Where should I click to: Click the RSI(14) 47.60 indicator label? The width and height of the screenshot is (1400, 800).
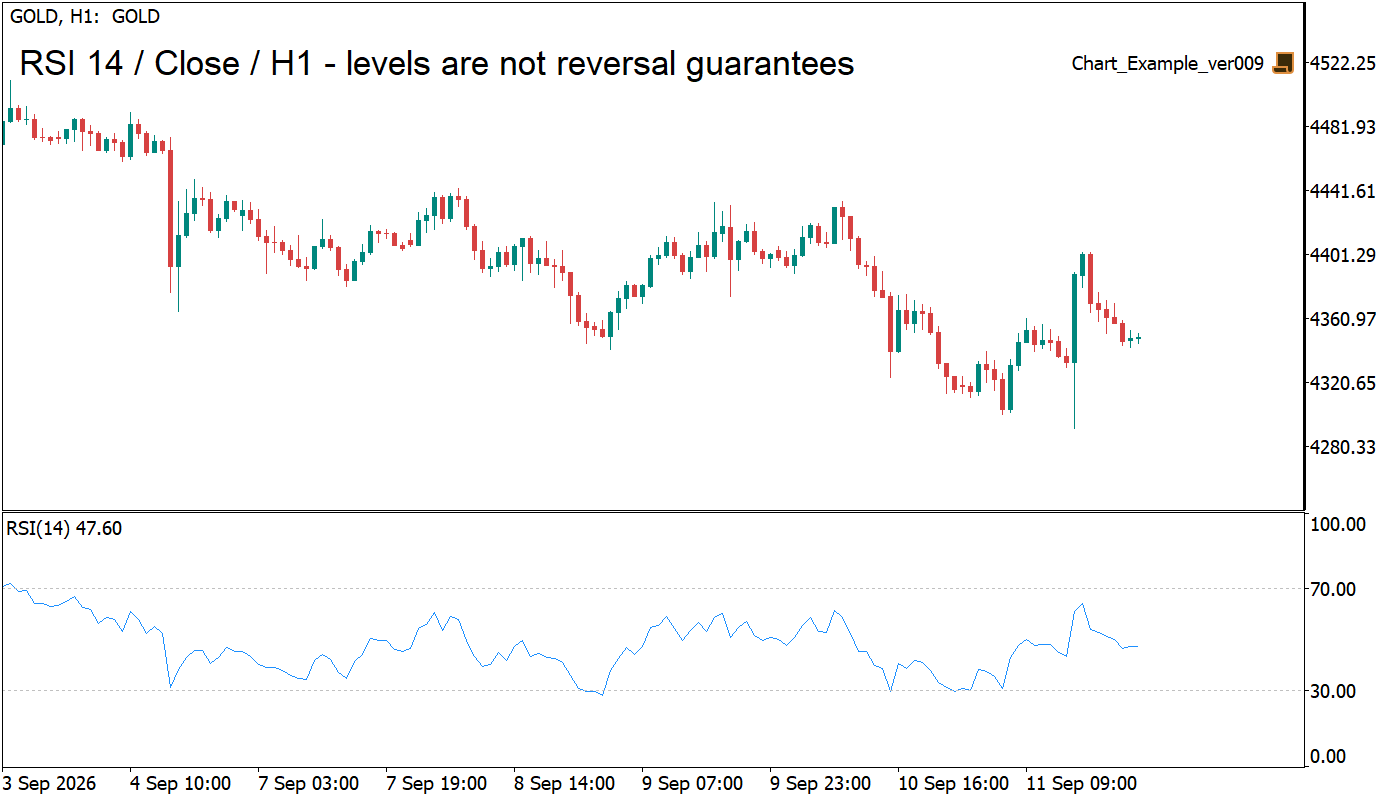[x=65, y=528]
